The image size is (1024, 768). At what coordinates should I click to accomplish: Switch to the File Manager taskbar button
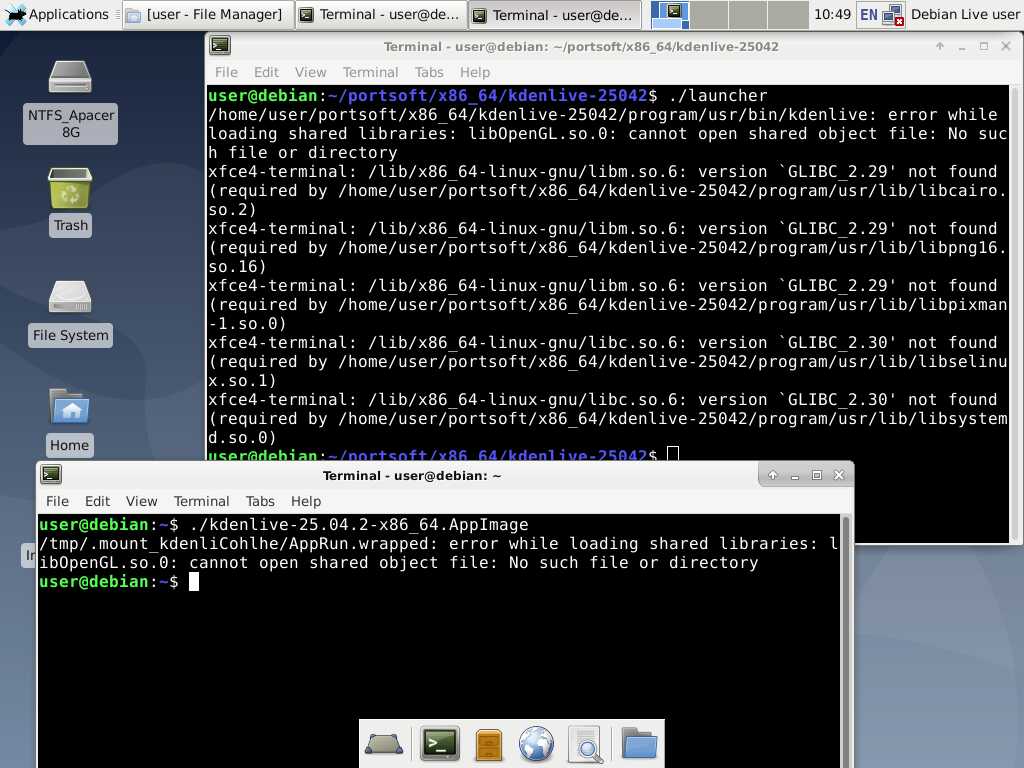coord(206,14)
